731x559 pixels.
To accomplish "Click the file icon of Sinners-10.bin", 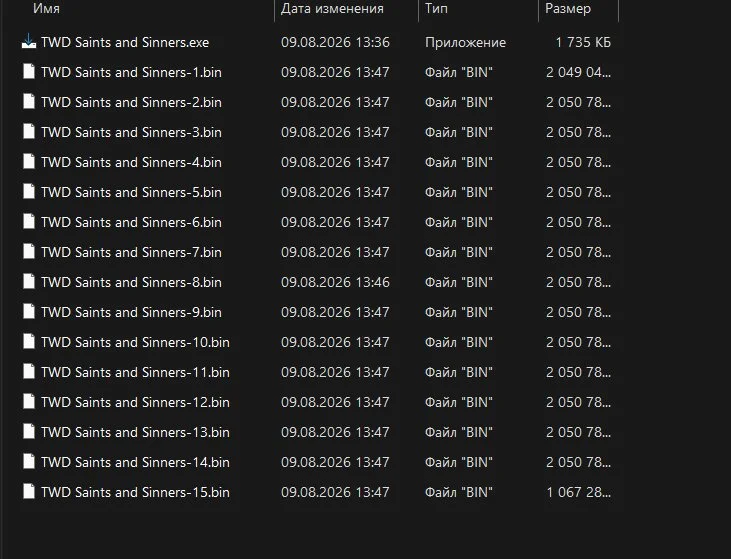I will (29, 342).
